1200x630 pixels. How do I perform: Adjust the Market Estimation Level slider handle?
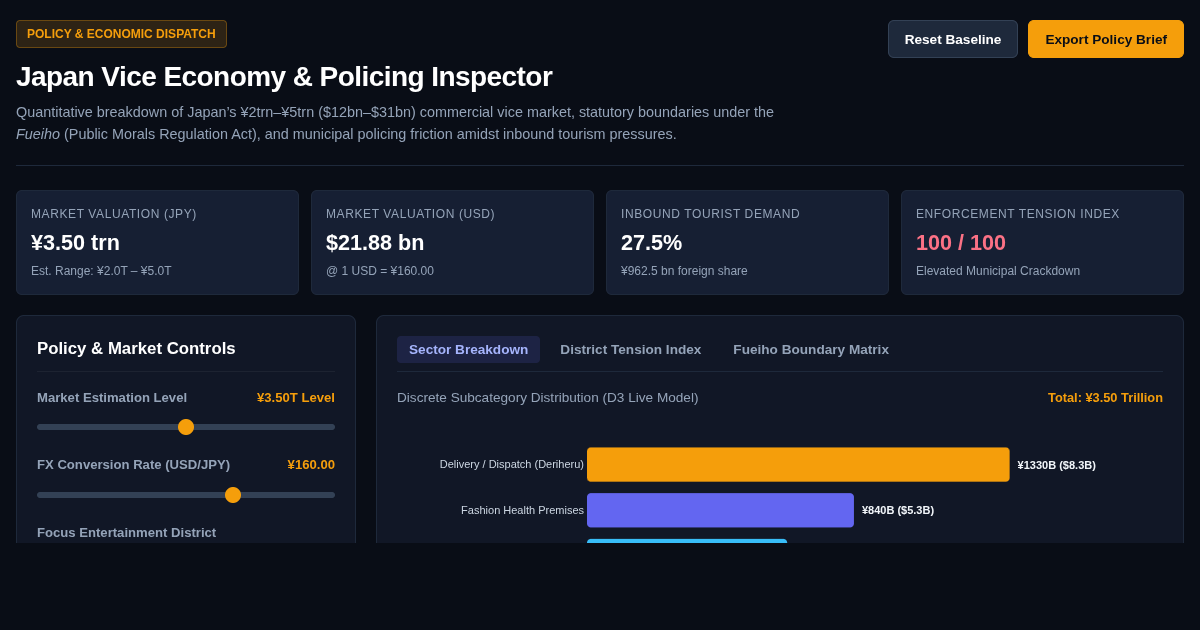point(186,427)
